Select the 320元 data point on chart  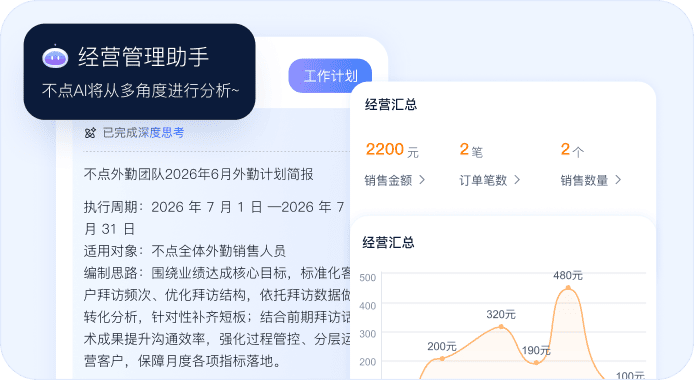pos(501,327)
